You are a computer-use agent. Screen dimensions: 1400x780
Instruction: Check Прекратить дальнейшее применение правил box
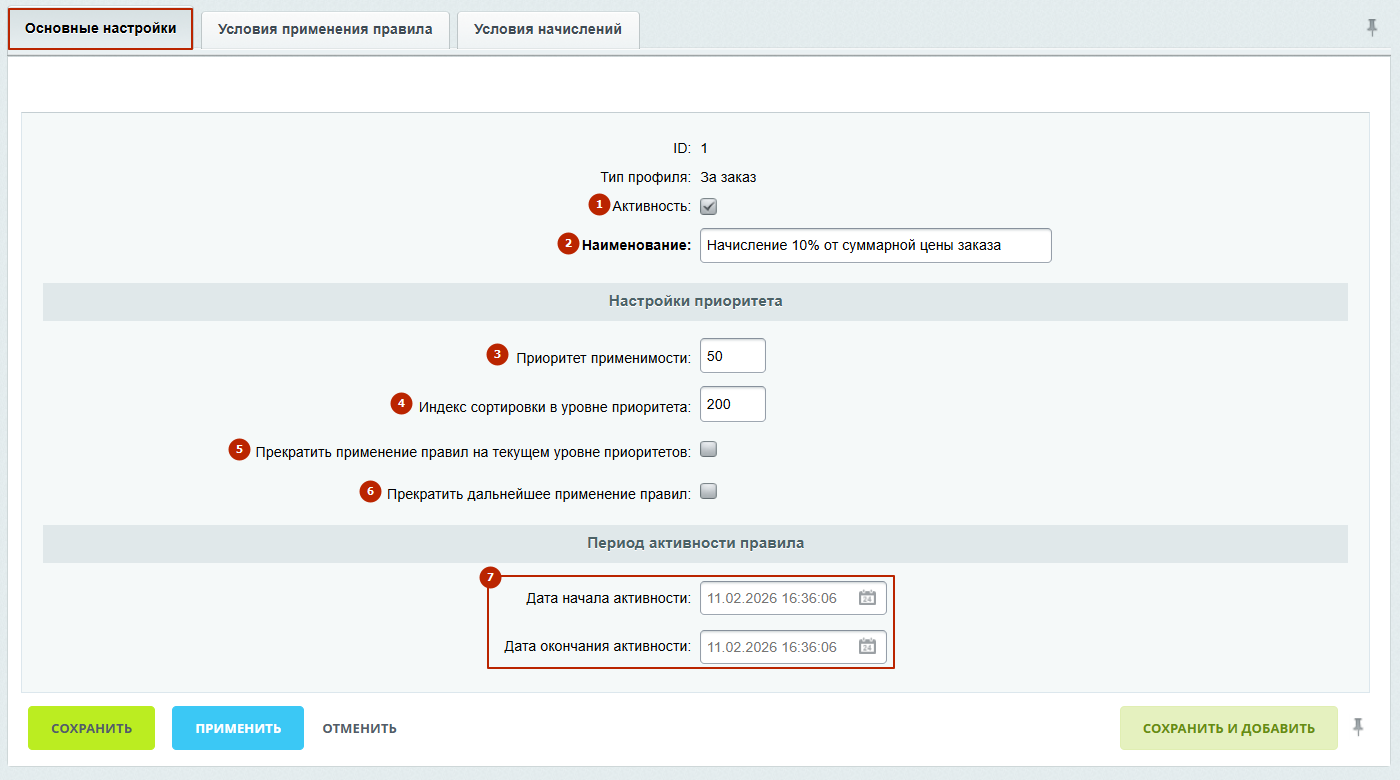pyautogui.click(x=709, y=492)
